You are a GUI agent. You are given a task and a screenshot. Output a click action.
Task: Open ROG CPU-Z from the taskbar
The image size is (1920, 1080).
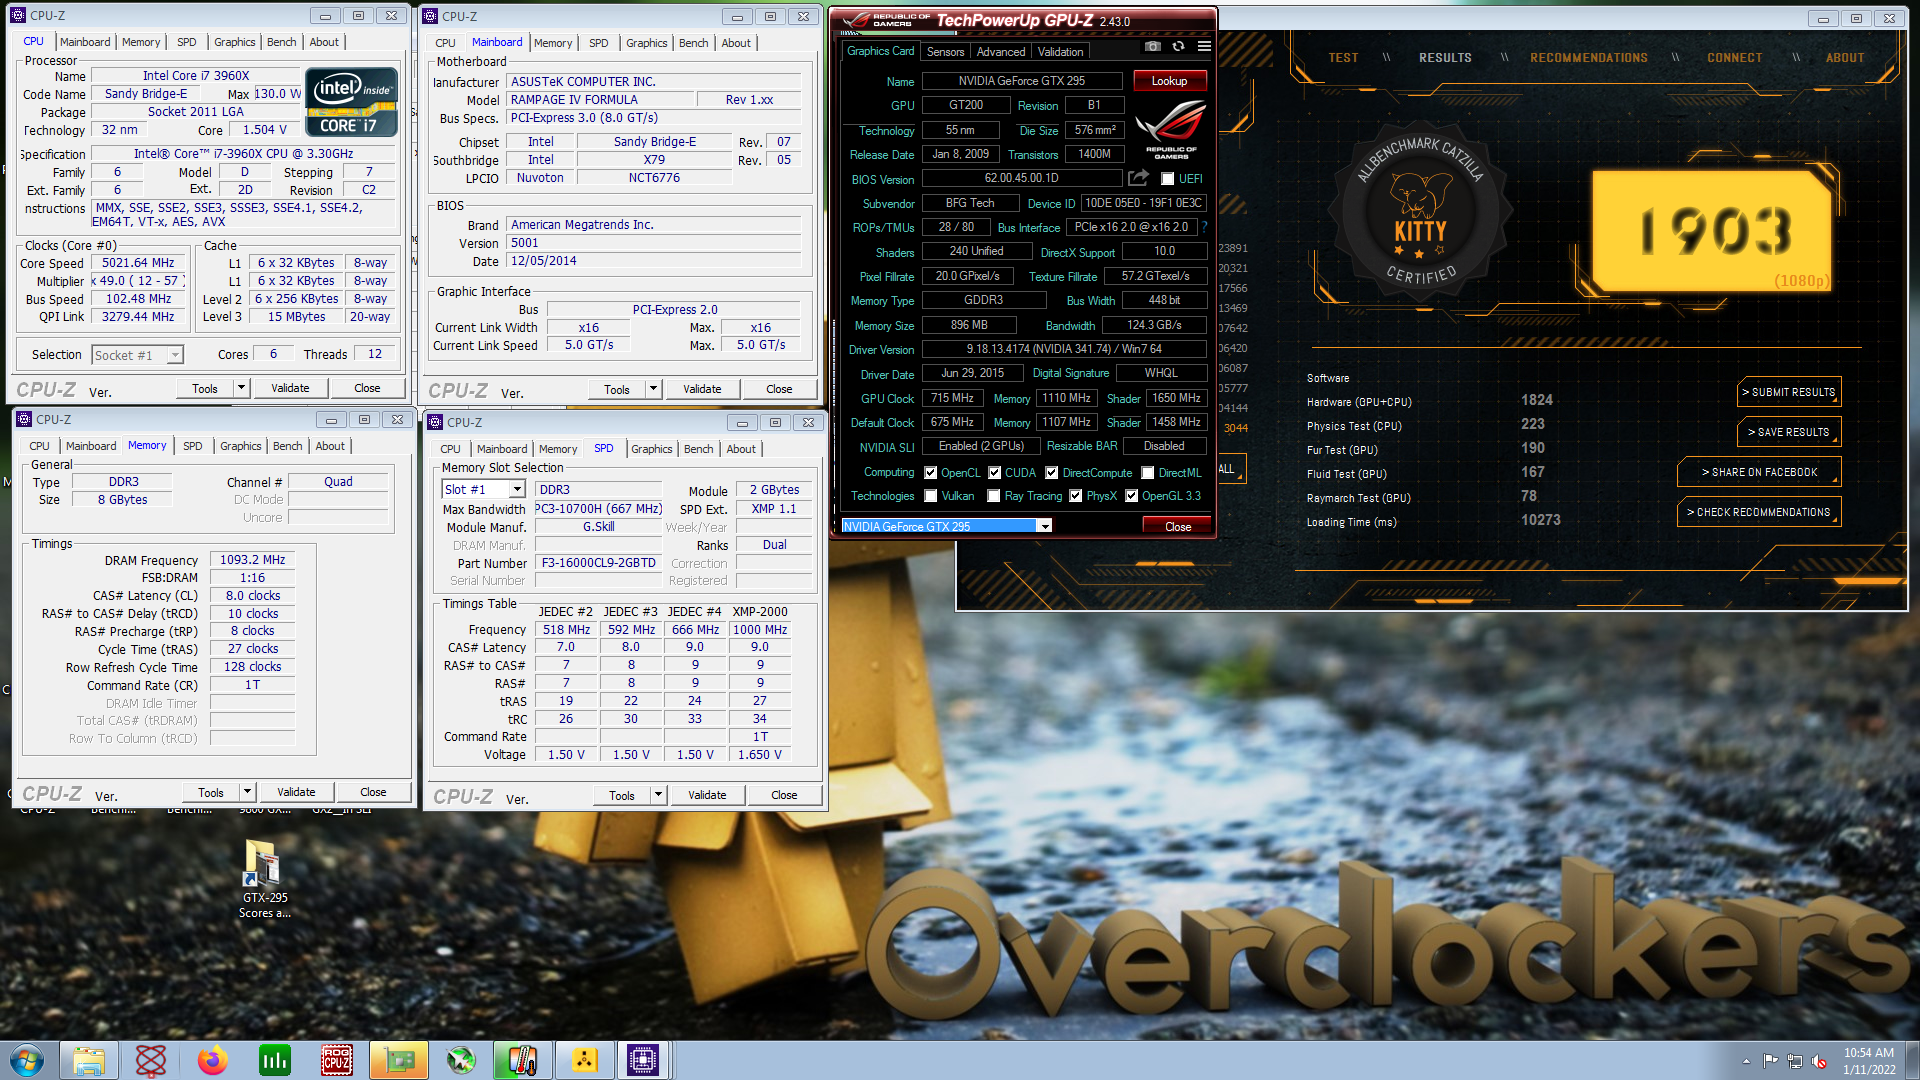336,1060
